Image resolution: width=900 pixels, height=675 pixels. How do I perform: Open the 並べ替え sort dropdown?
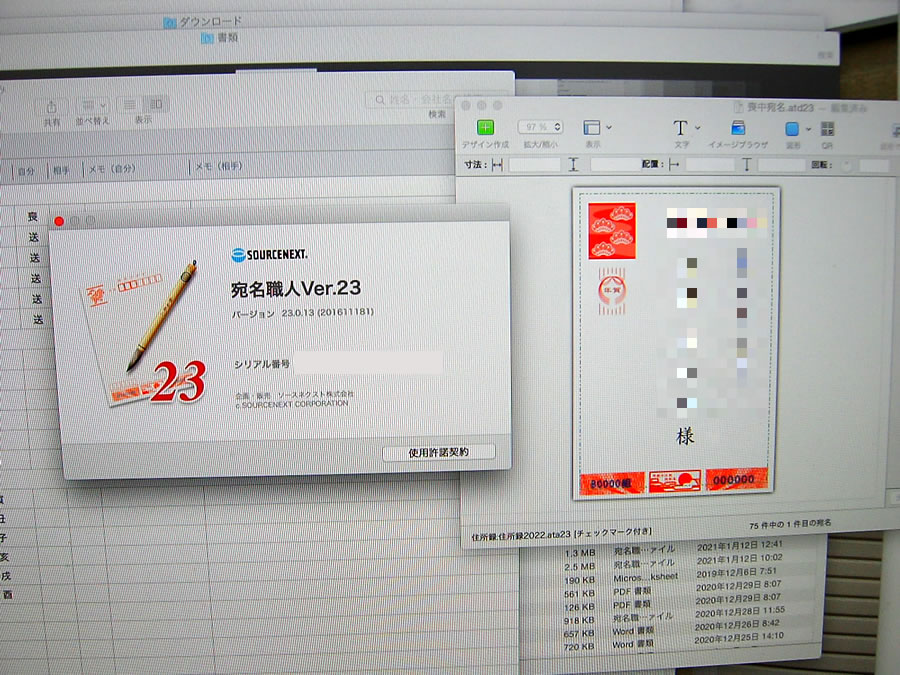93,106
